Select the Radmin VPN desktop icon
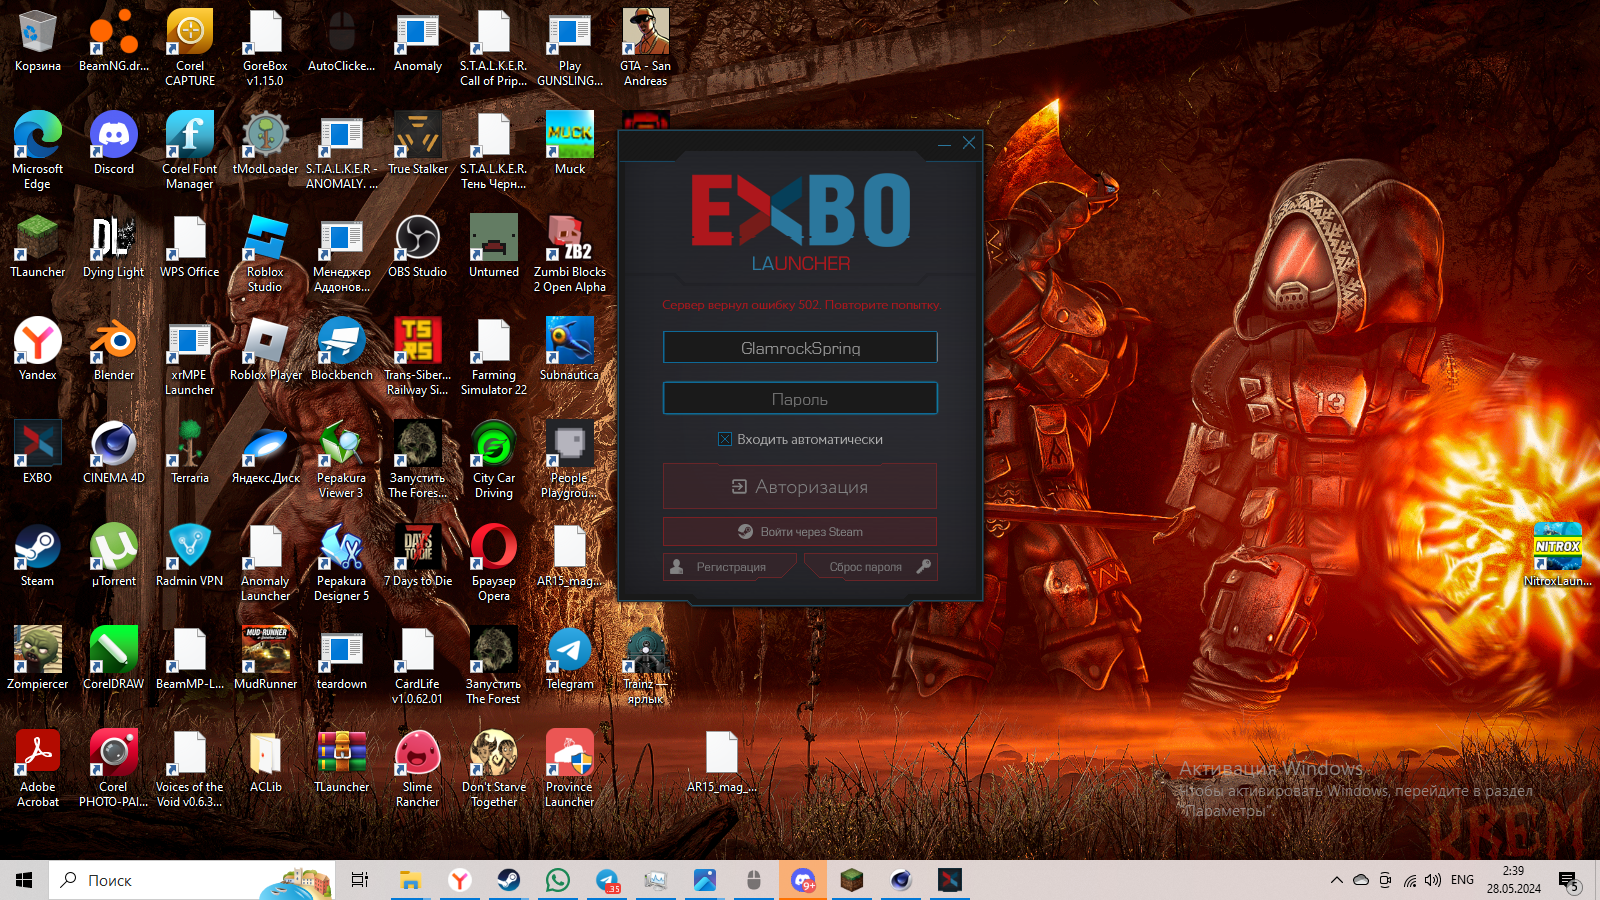1600x900 pixels. coord(190,557)
